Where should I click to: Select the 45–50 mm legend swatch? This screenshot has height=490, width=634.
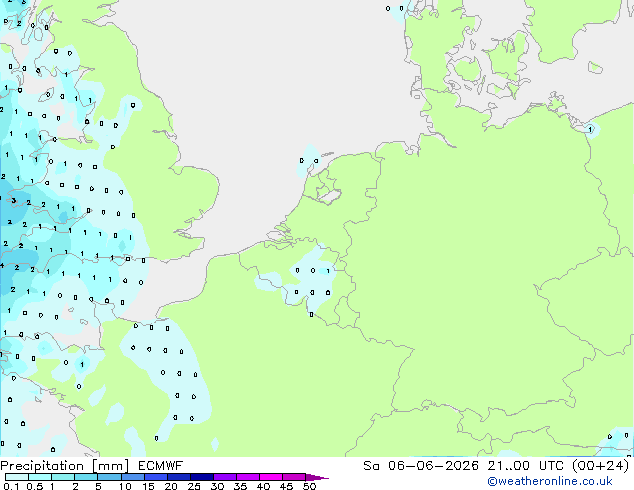coord(294,477)
